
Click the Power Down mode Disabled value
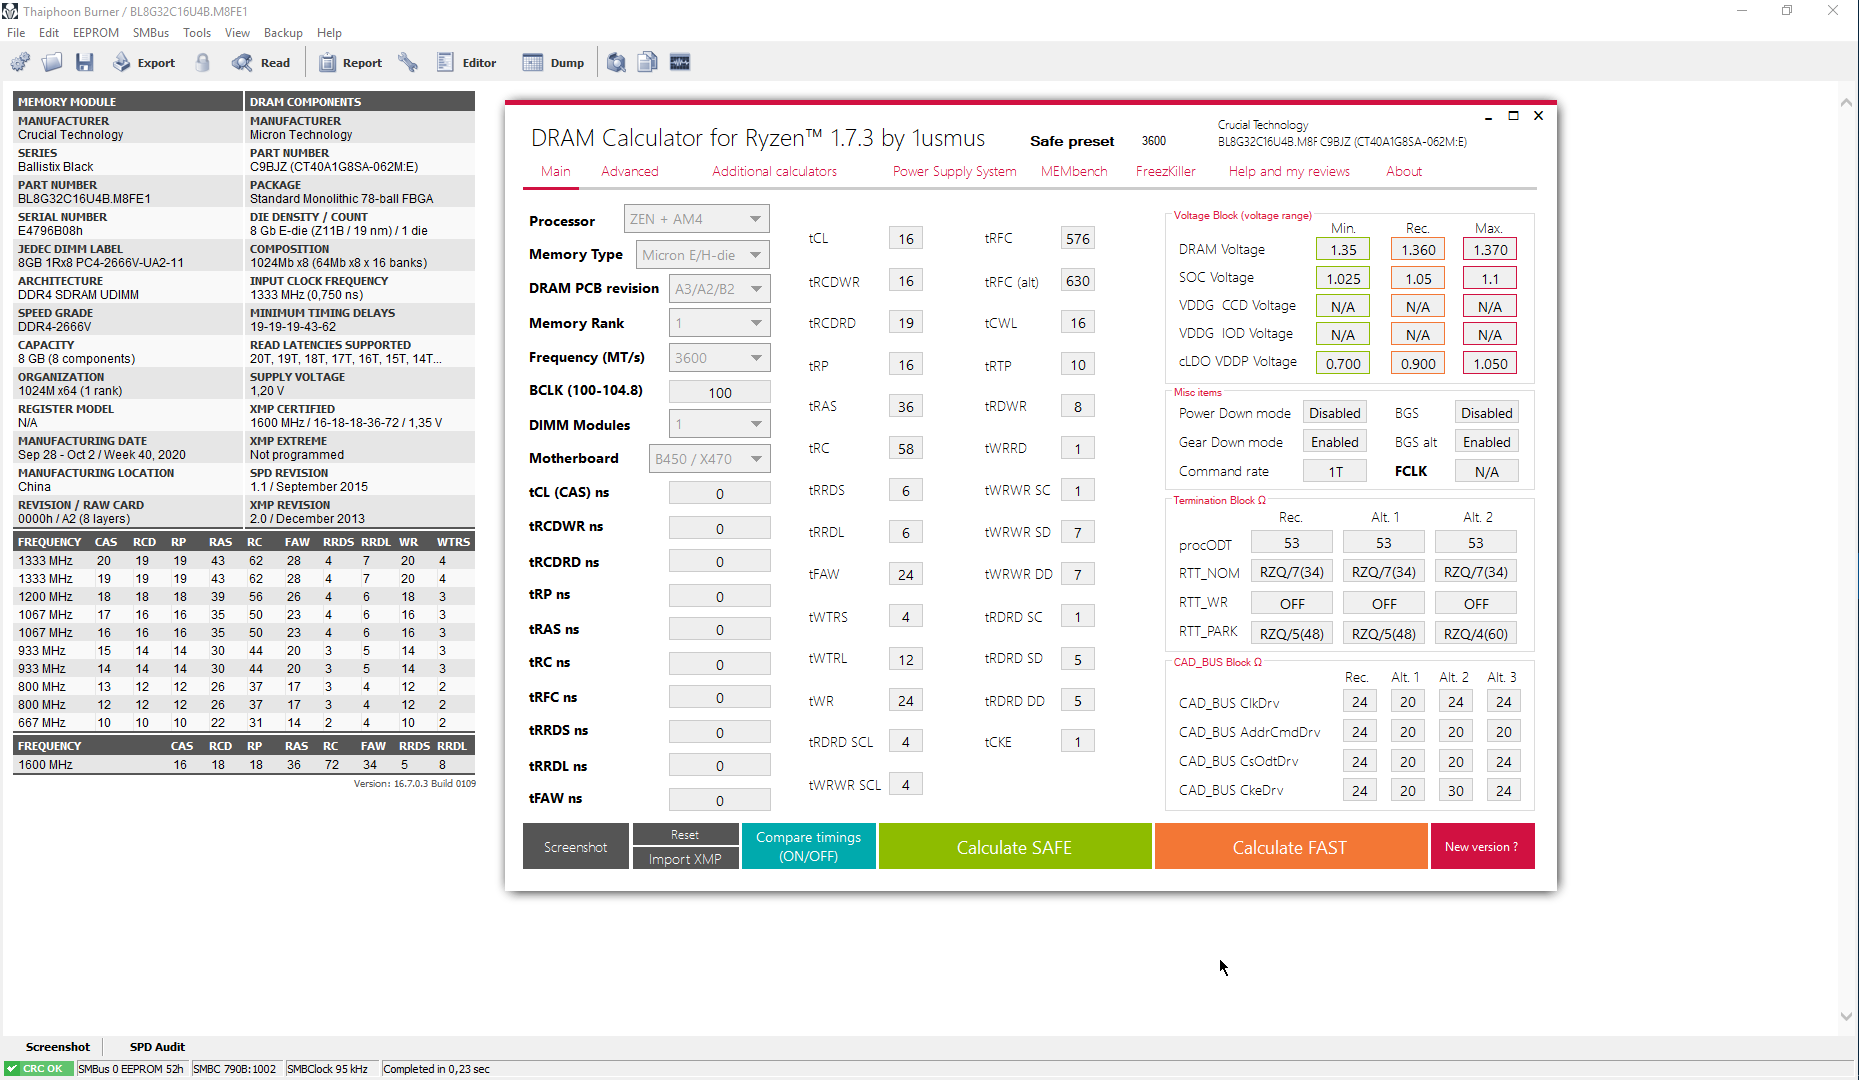pos(1334,413)
